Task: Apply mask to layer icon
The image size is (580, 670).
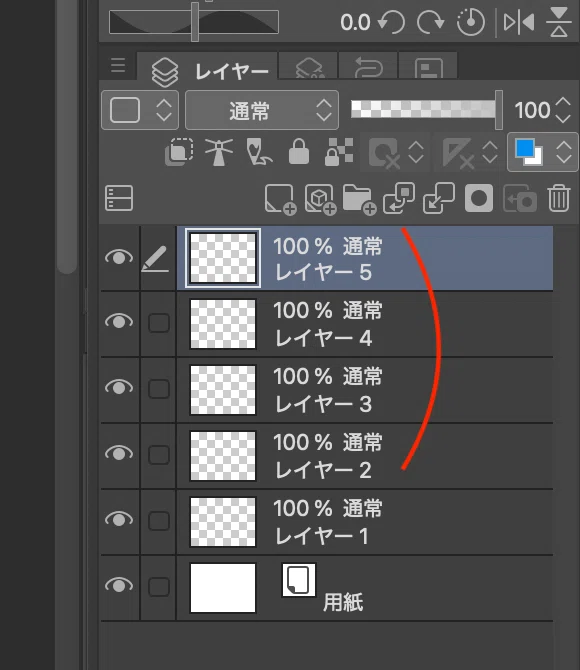Action: (x=520, y=198)
